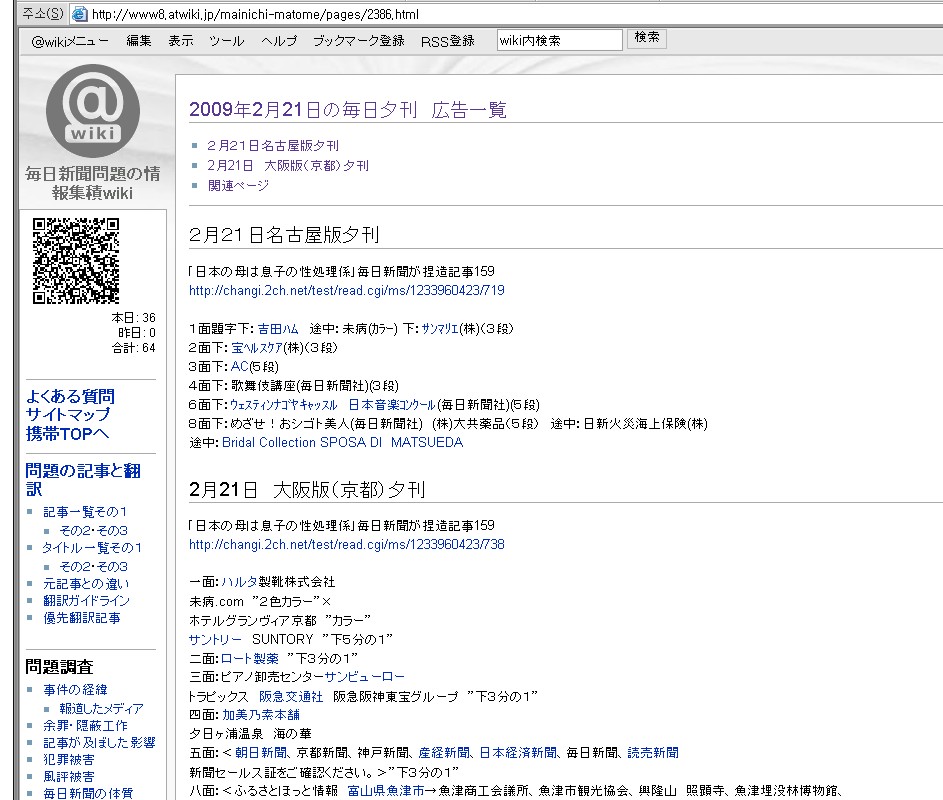Open the 優先翻訳記事 sidebar link
The width and height of the screenshot is (943, 800).
(82, 618)
